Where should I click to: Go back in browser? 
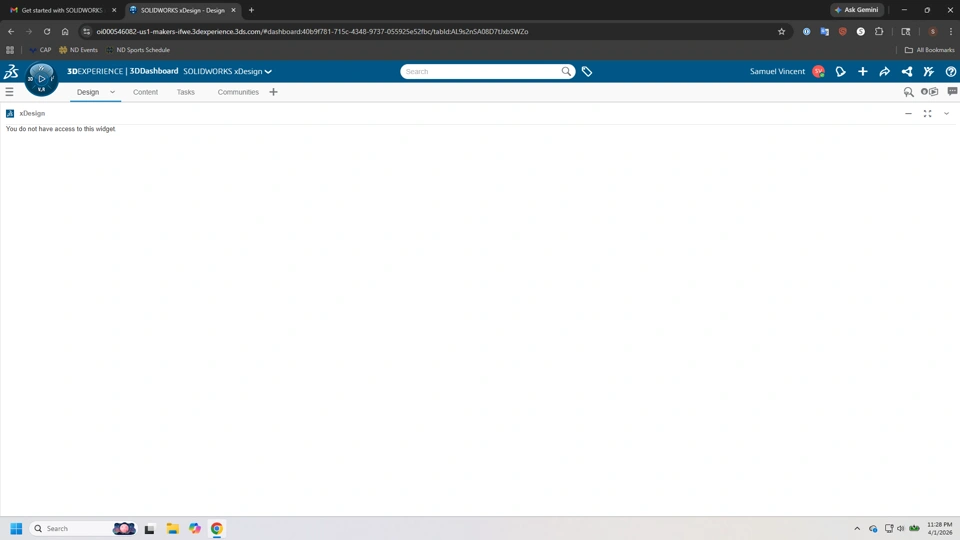point(11,31)
